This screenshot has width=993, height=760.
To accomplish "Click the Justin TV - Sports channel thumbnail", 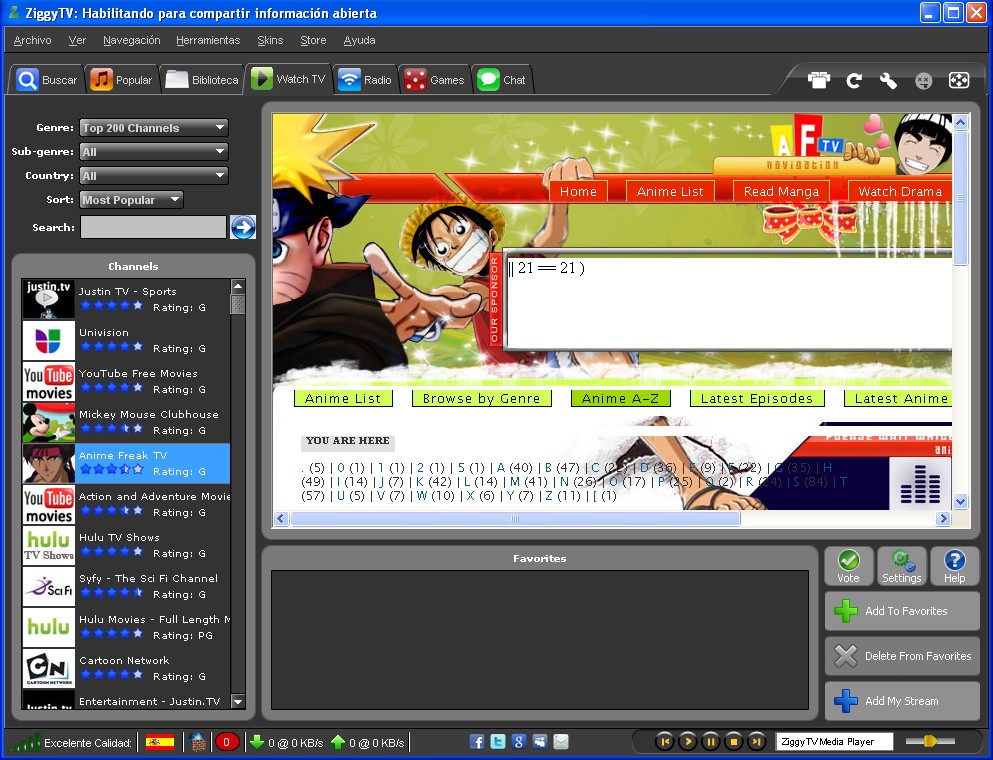I will (49, 299).
